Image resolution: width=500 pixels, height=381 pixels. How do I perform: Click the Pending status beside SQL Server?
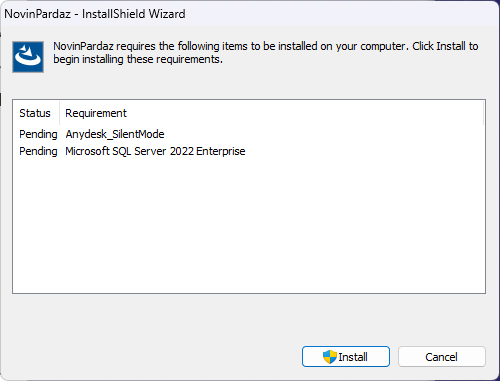pyautogui.click(x=38, y=151)
